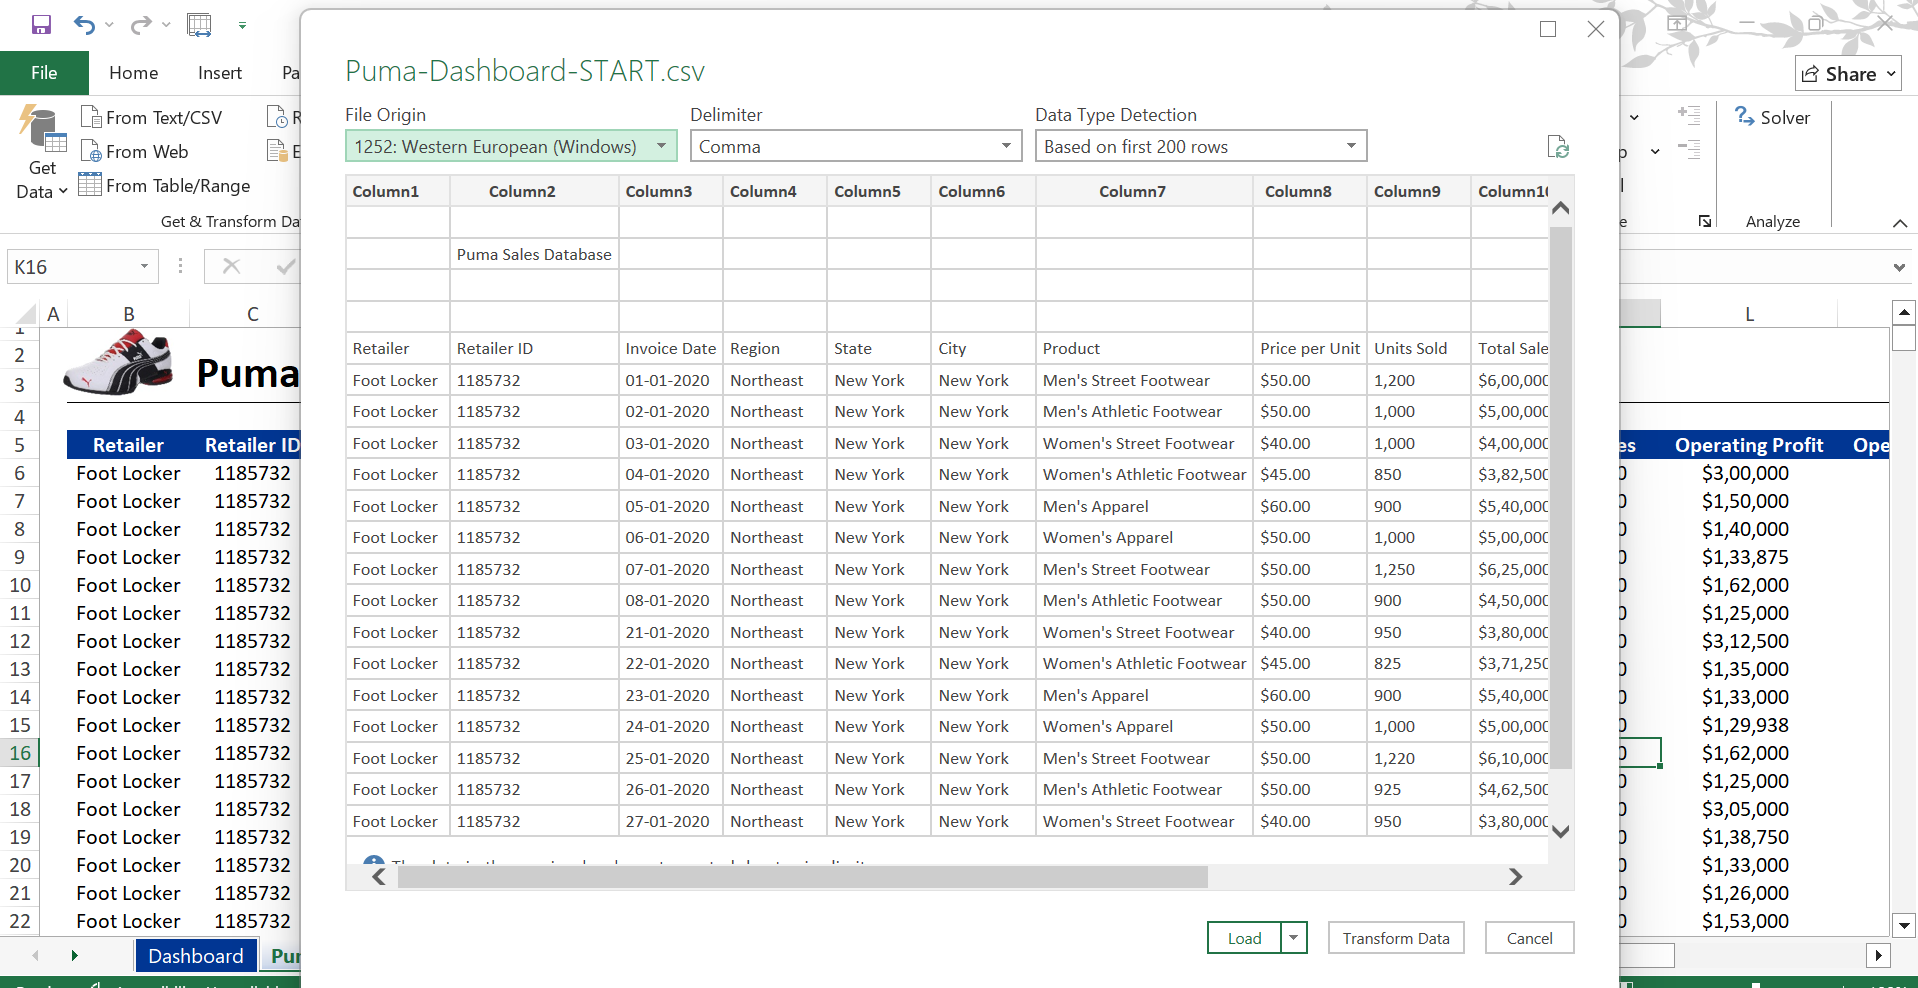Click the refresh preview icon in dialog
1918x988 pixels.
(1557, 147)
